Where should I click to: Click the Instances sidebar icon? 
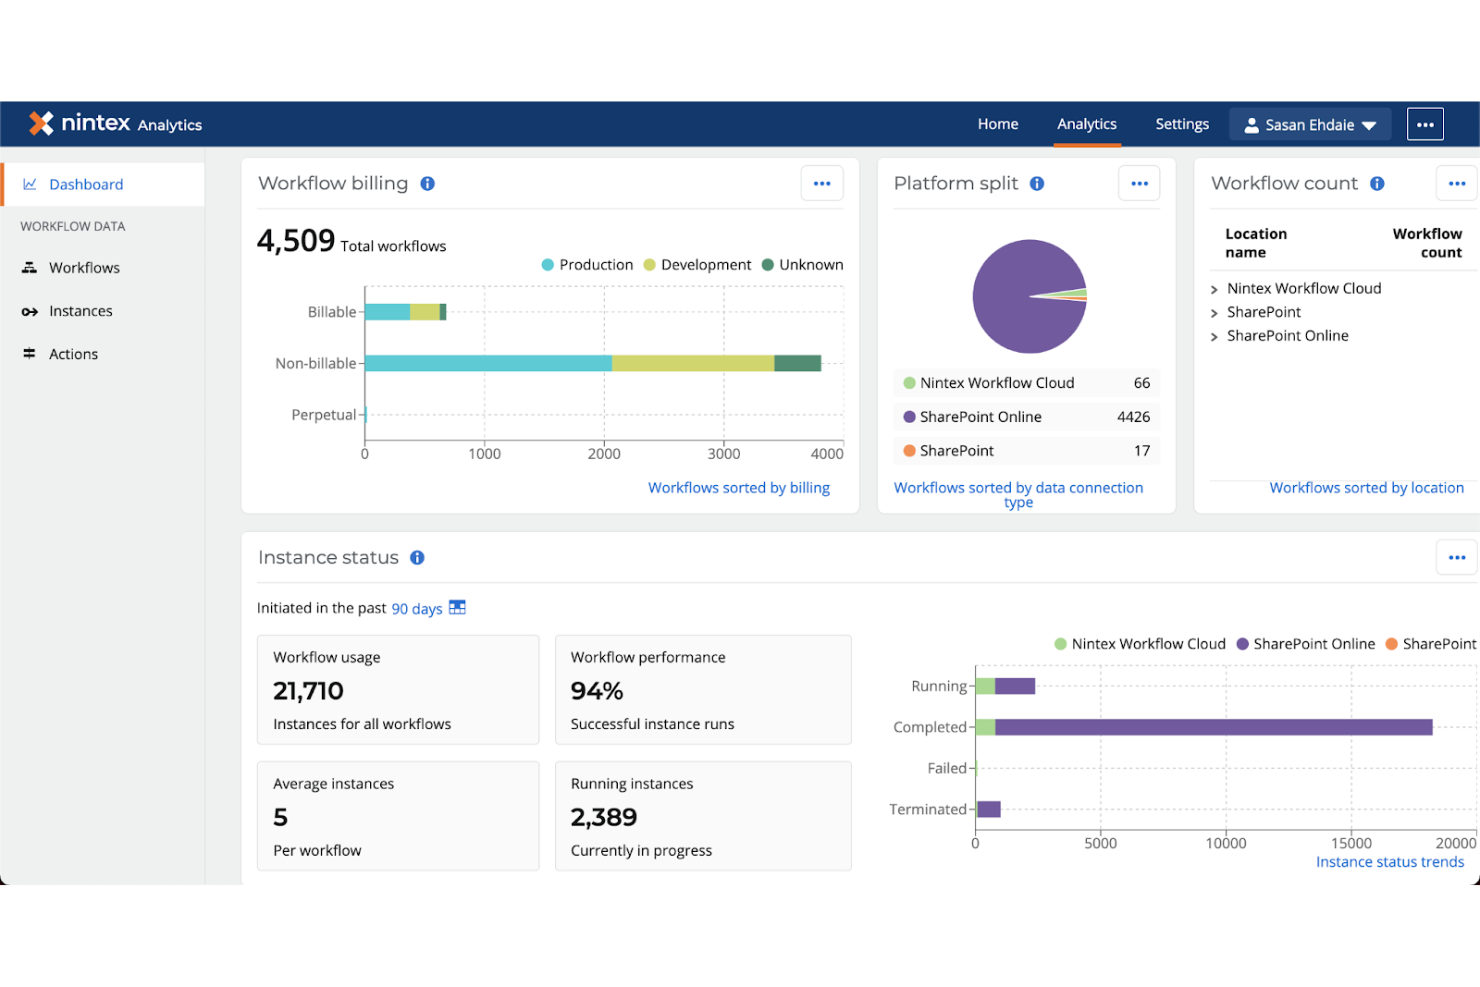click(30, 311)
